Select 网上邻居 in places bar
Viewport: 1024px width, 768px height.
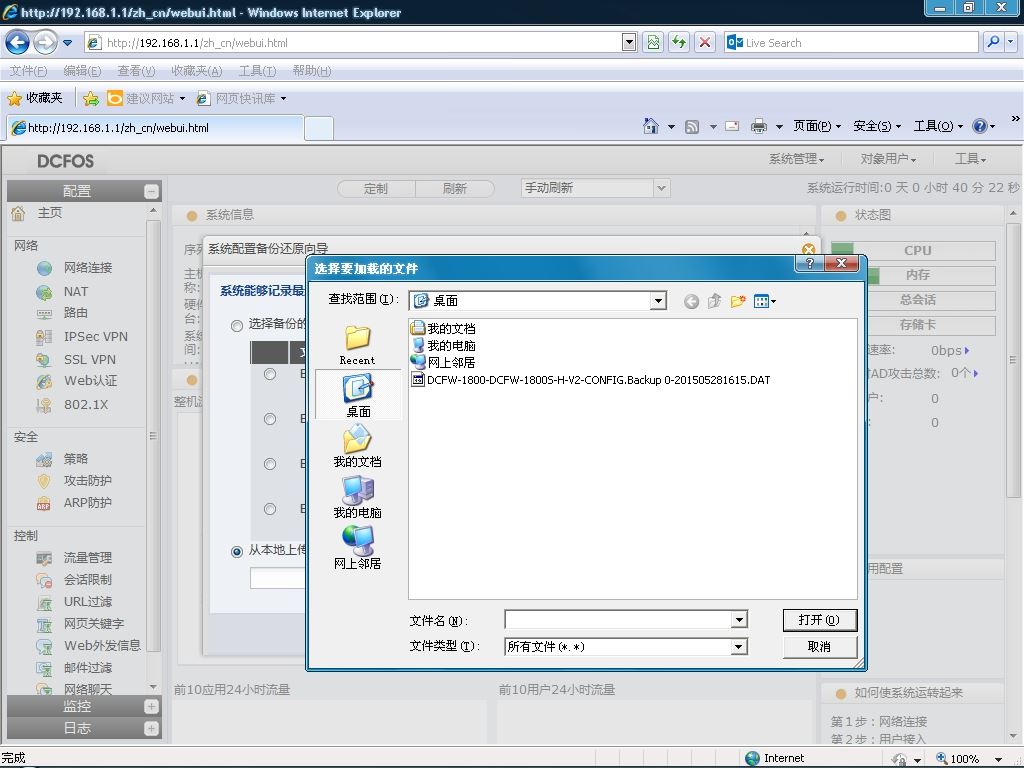pos(357,548)
